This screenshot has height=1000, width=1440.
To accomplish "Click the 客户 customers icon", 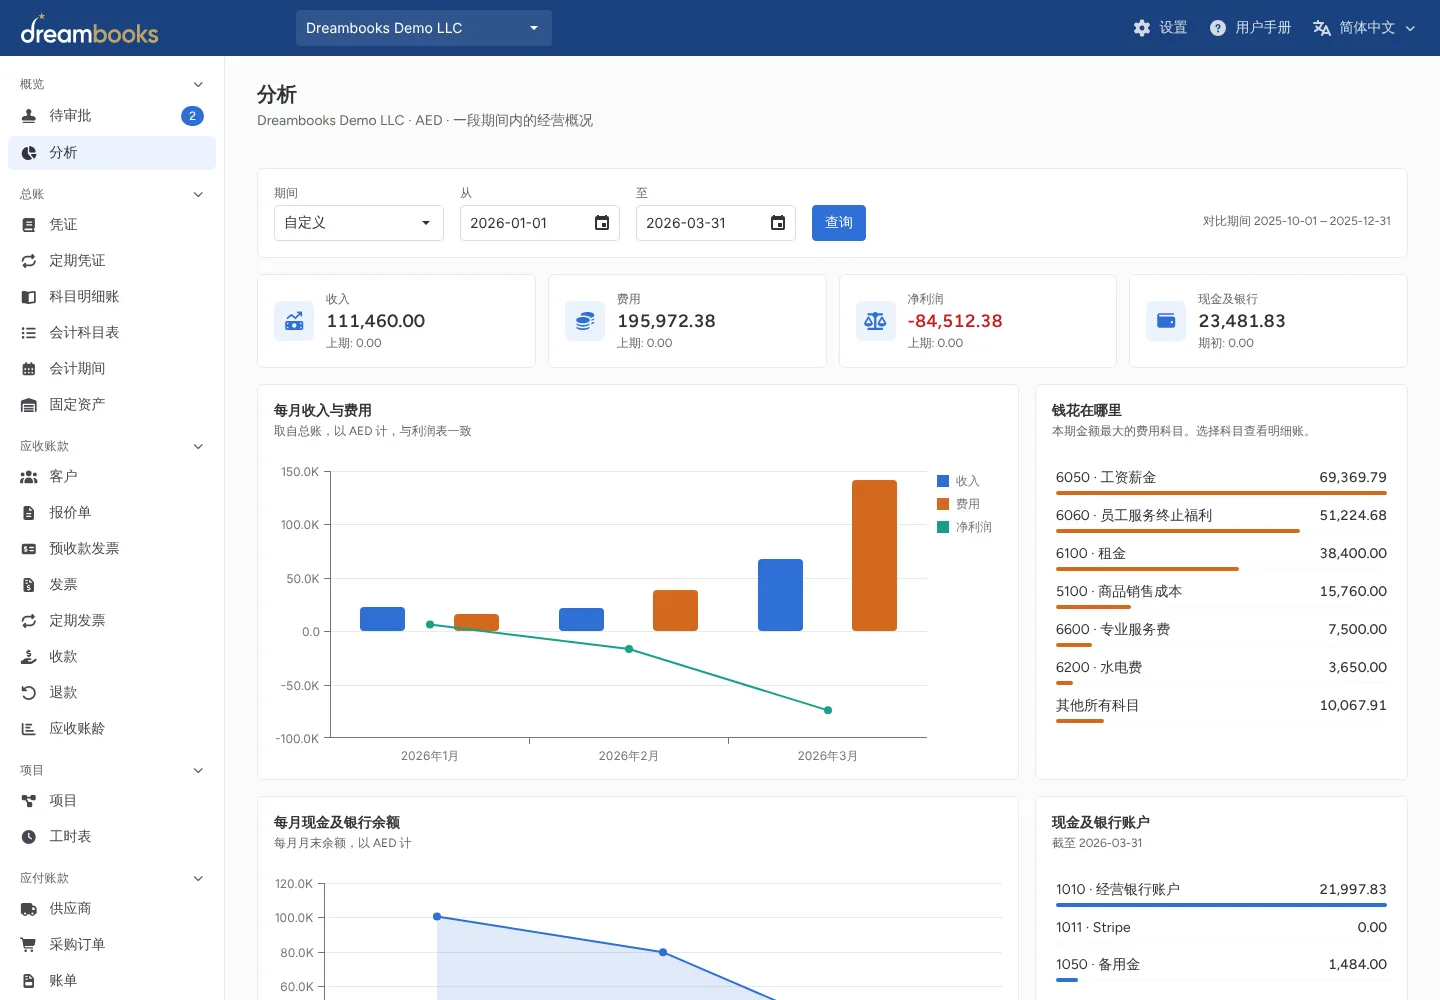I will tap(29, 477).
